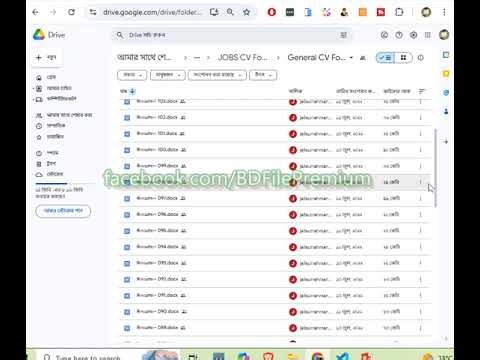The image size is (480, 360).
Task: Open the Type filter chip
Action: [132, 75]
